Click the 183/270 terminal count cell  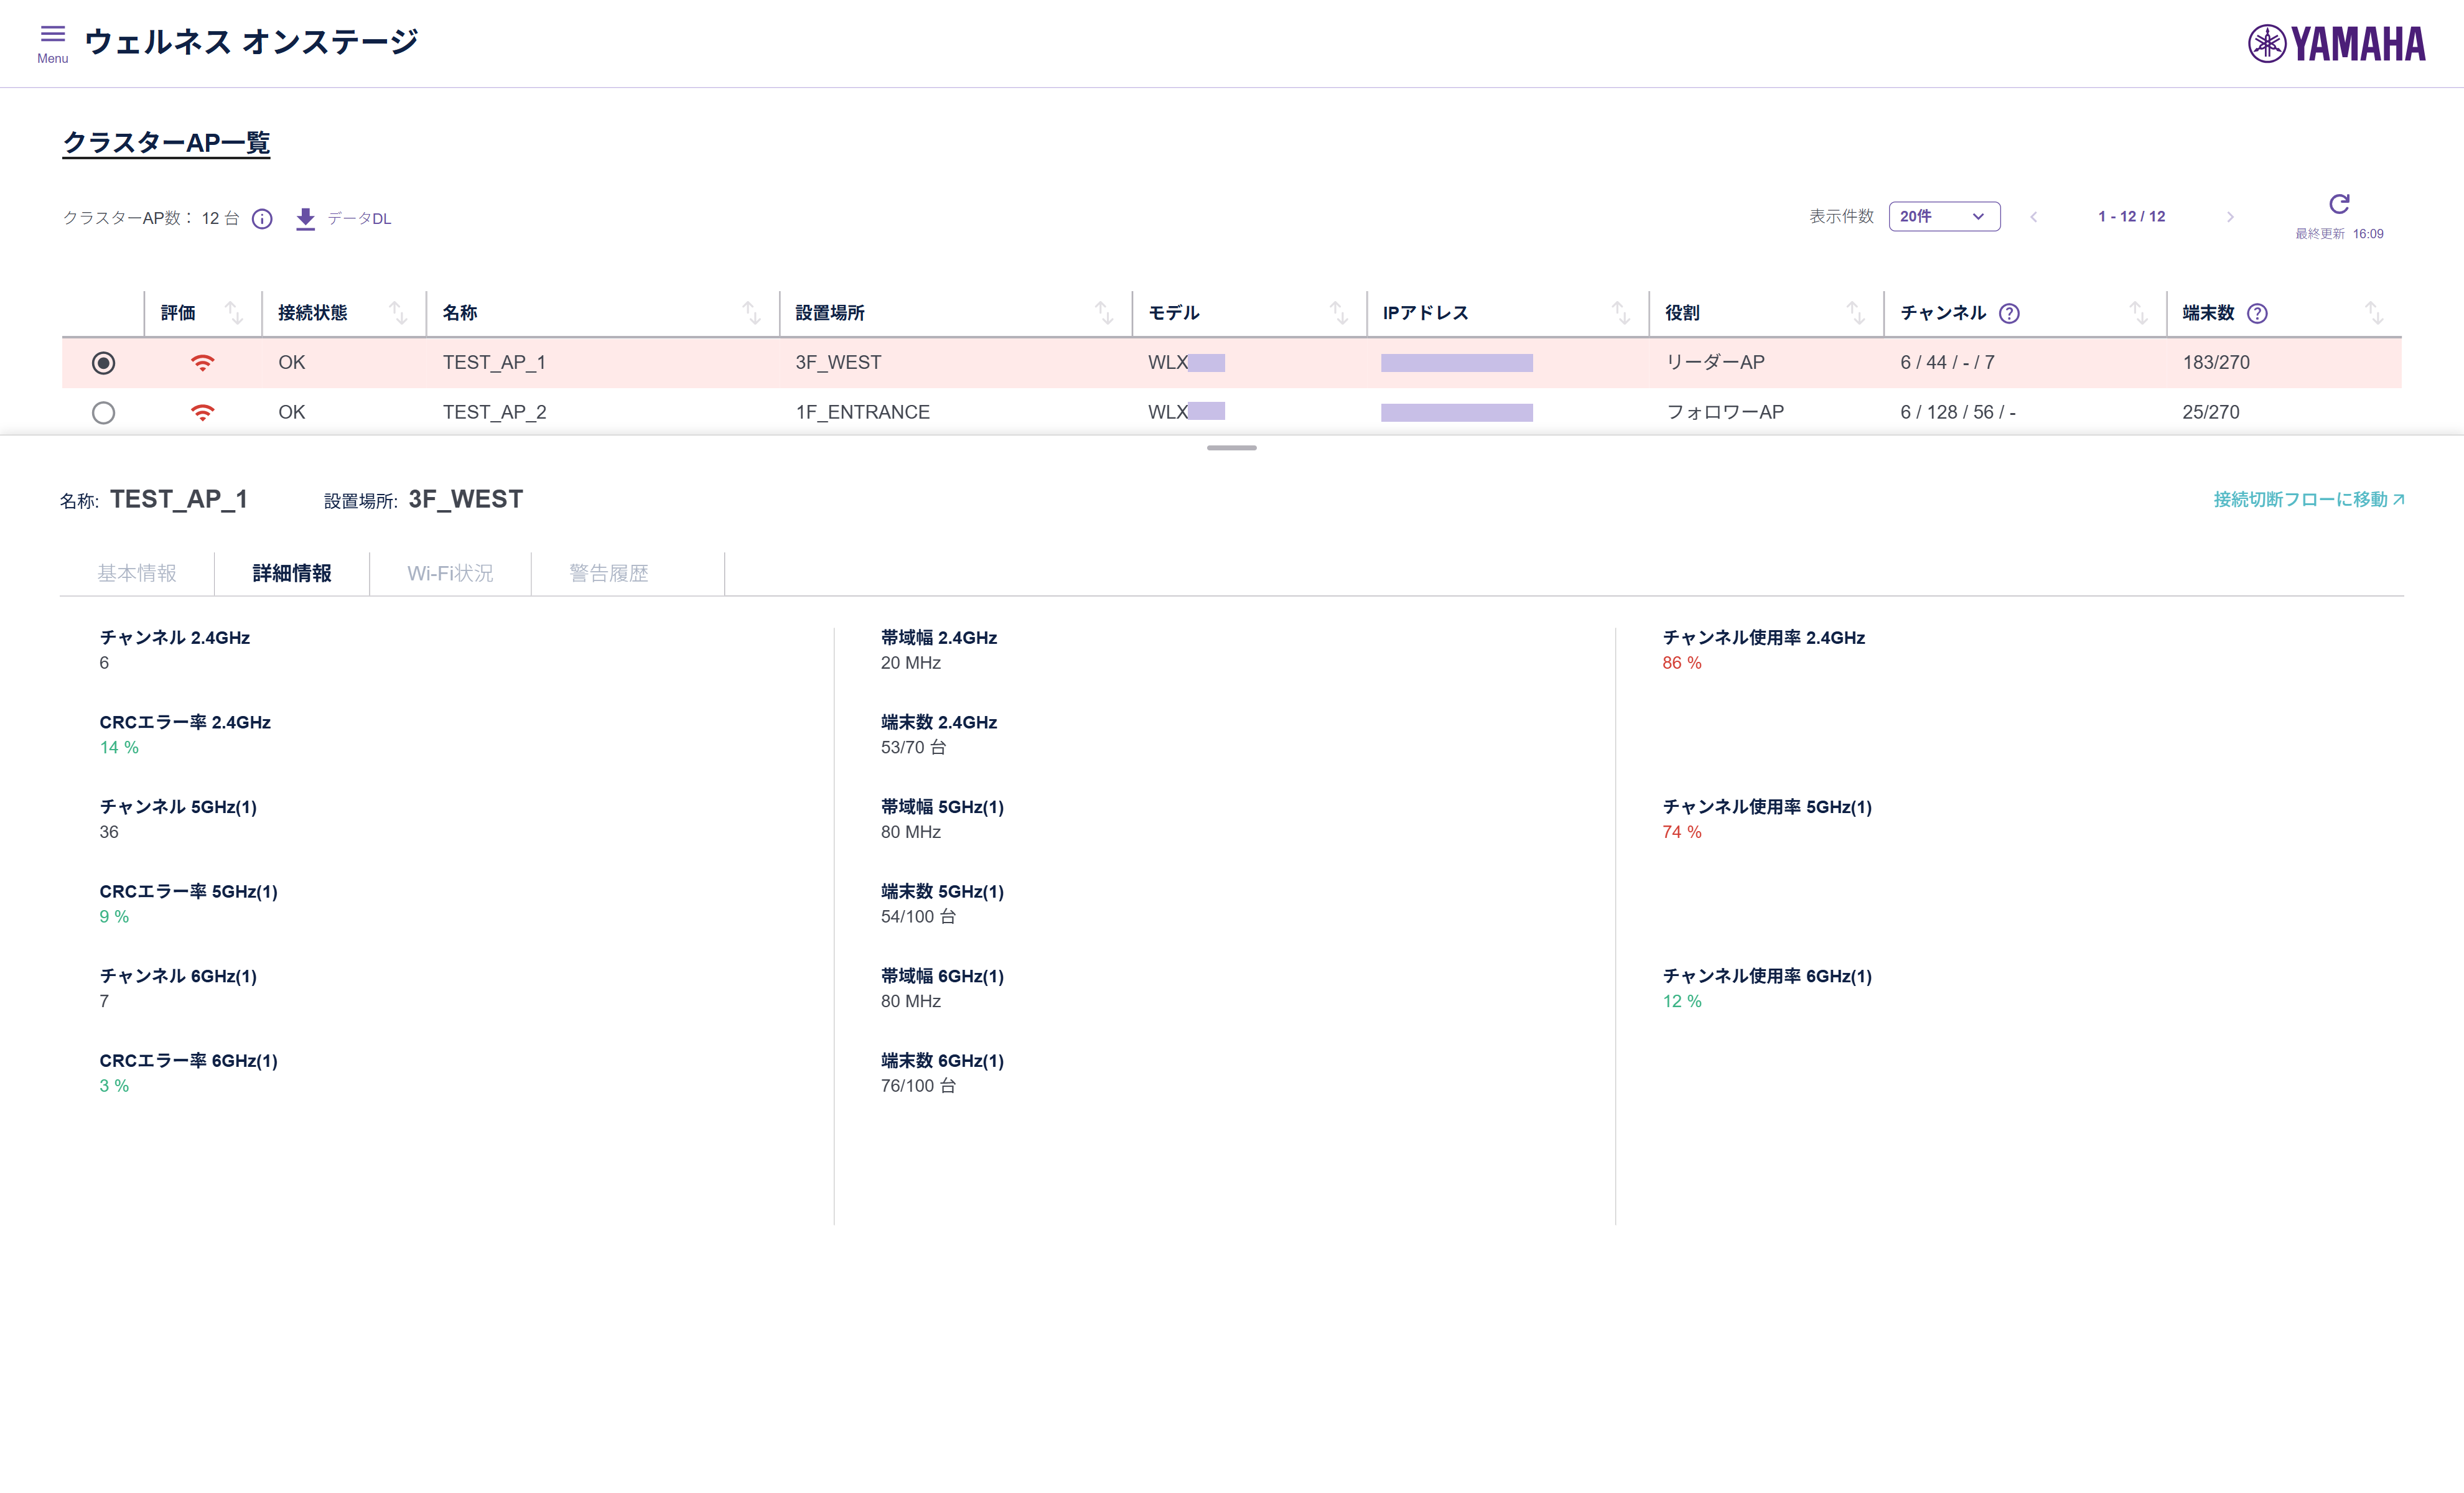click(x=2216, y=362)
